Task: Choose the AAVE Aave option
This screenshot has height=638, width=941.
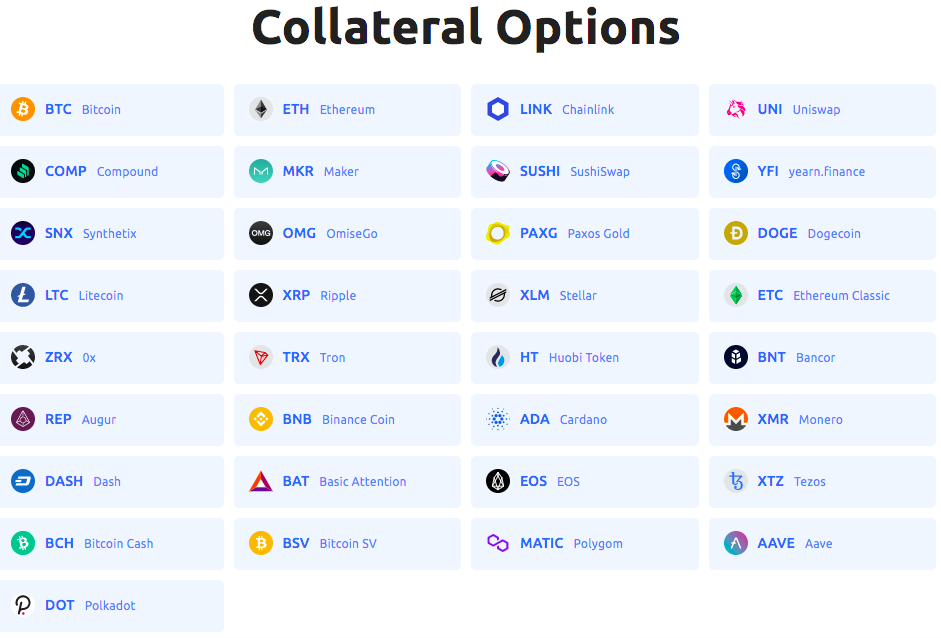Action: [x=822, y=544]
